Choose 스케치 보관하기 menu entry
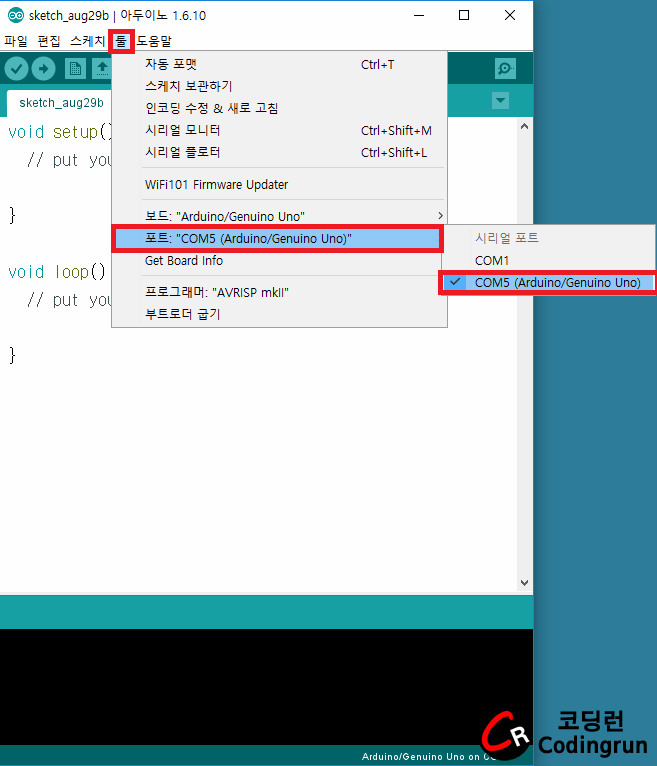The width and height of the screenshot is (657, 766). pyautogui.click(x=279, y=86)
